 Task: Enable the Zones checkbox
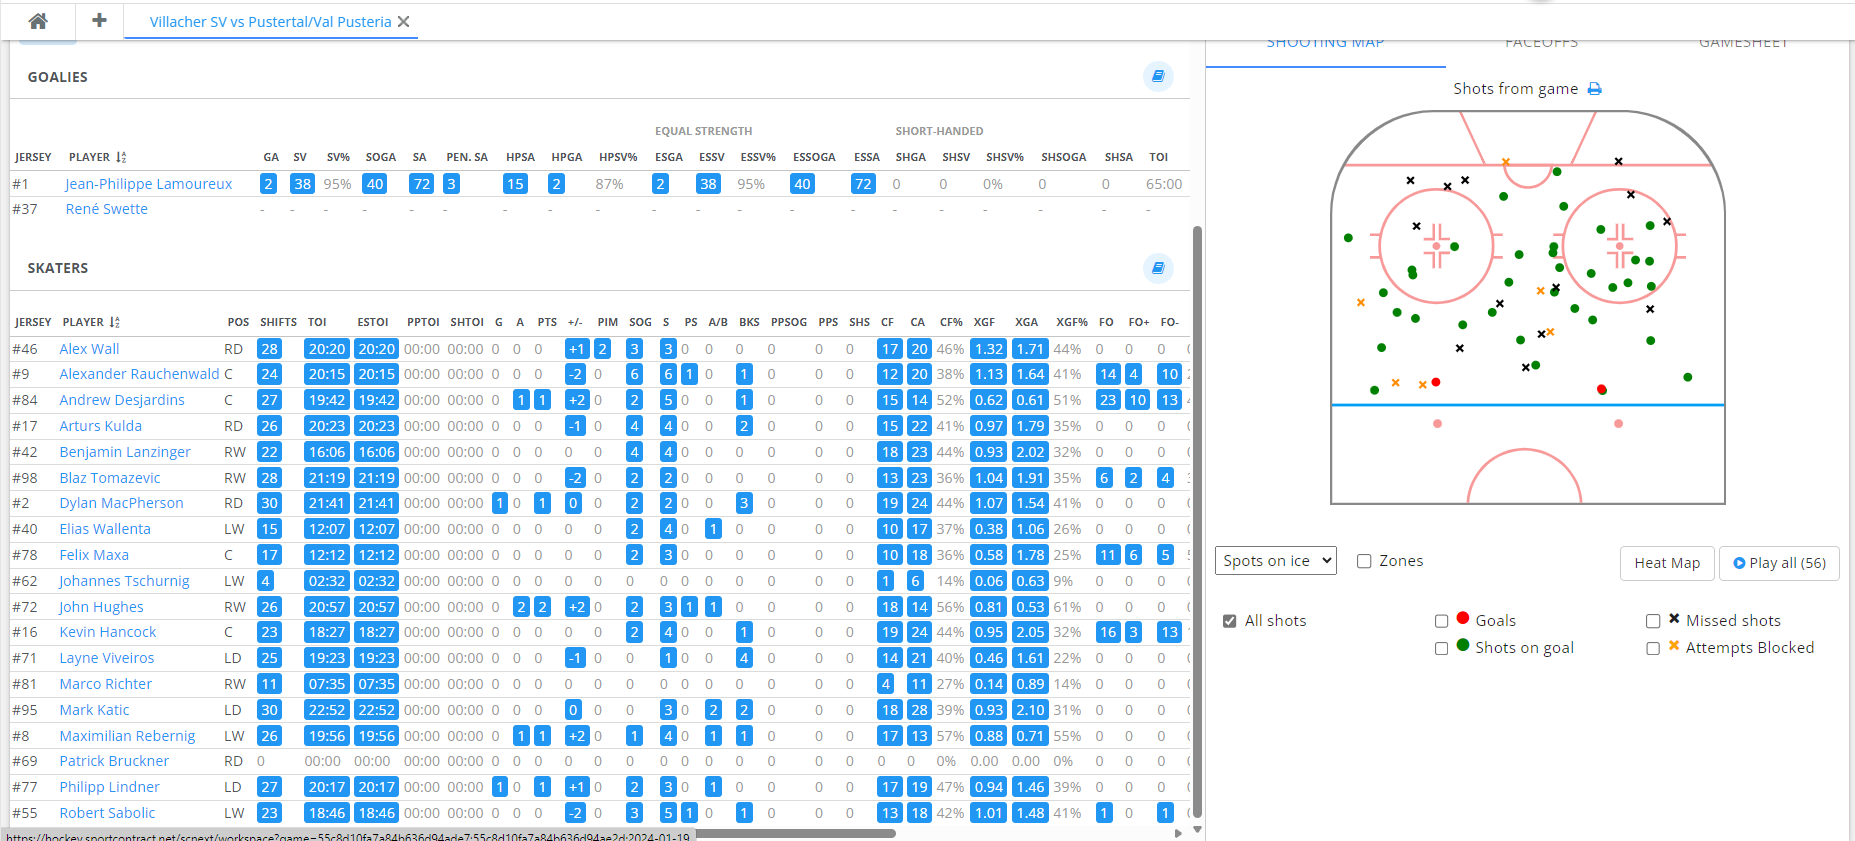coord(1364,561)
